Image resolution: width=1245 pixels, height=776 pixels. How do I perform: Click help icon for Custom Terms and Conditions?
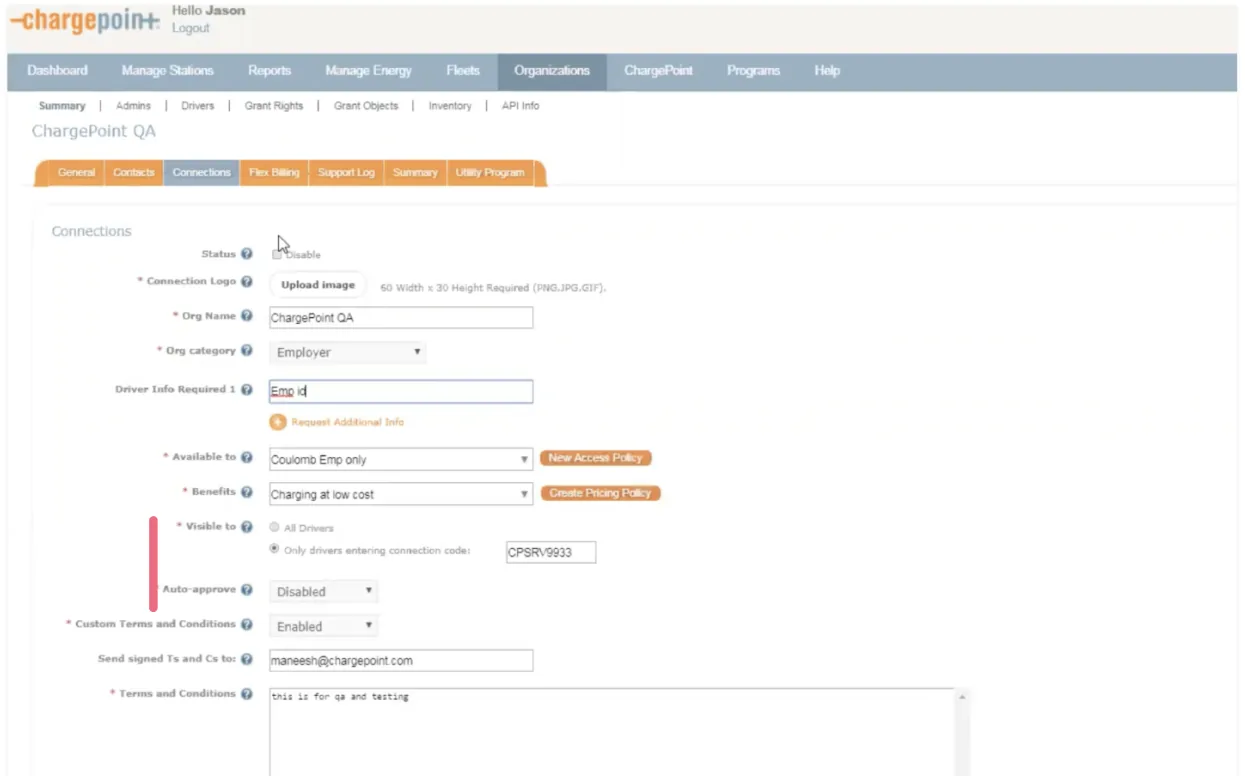pyautogui.click(x=246, y=624)
